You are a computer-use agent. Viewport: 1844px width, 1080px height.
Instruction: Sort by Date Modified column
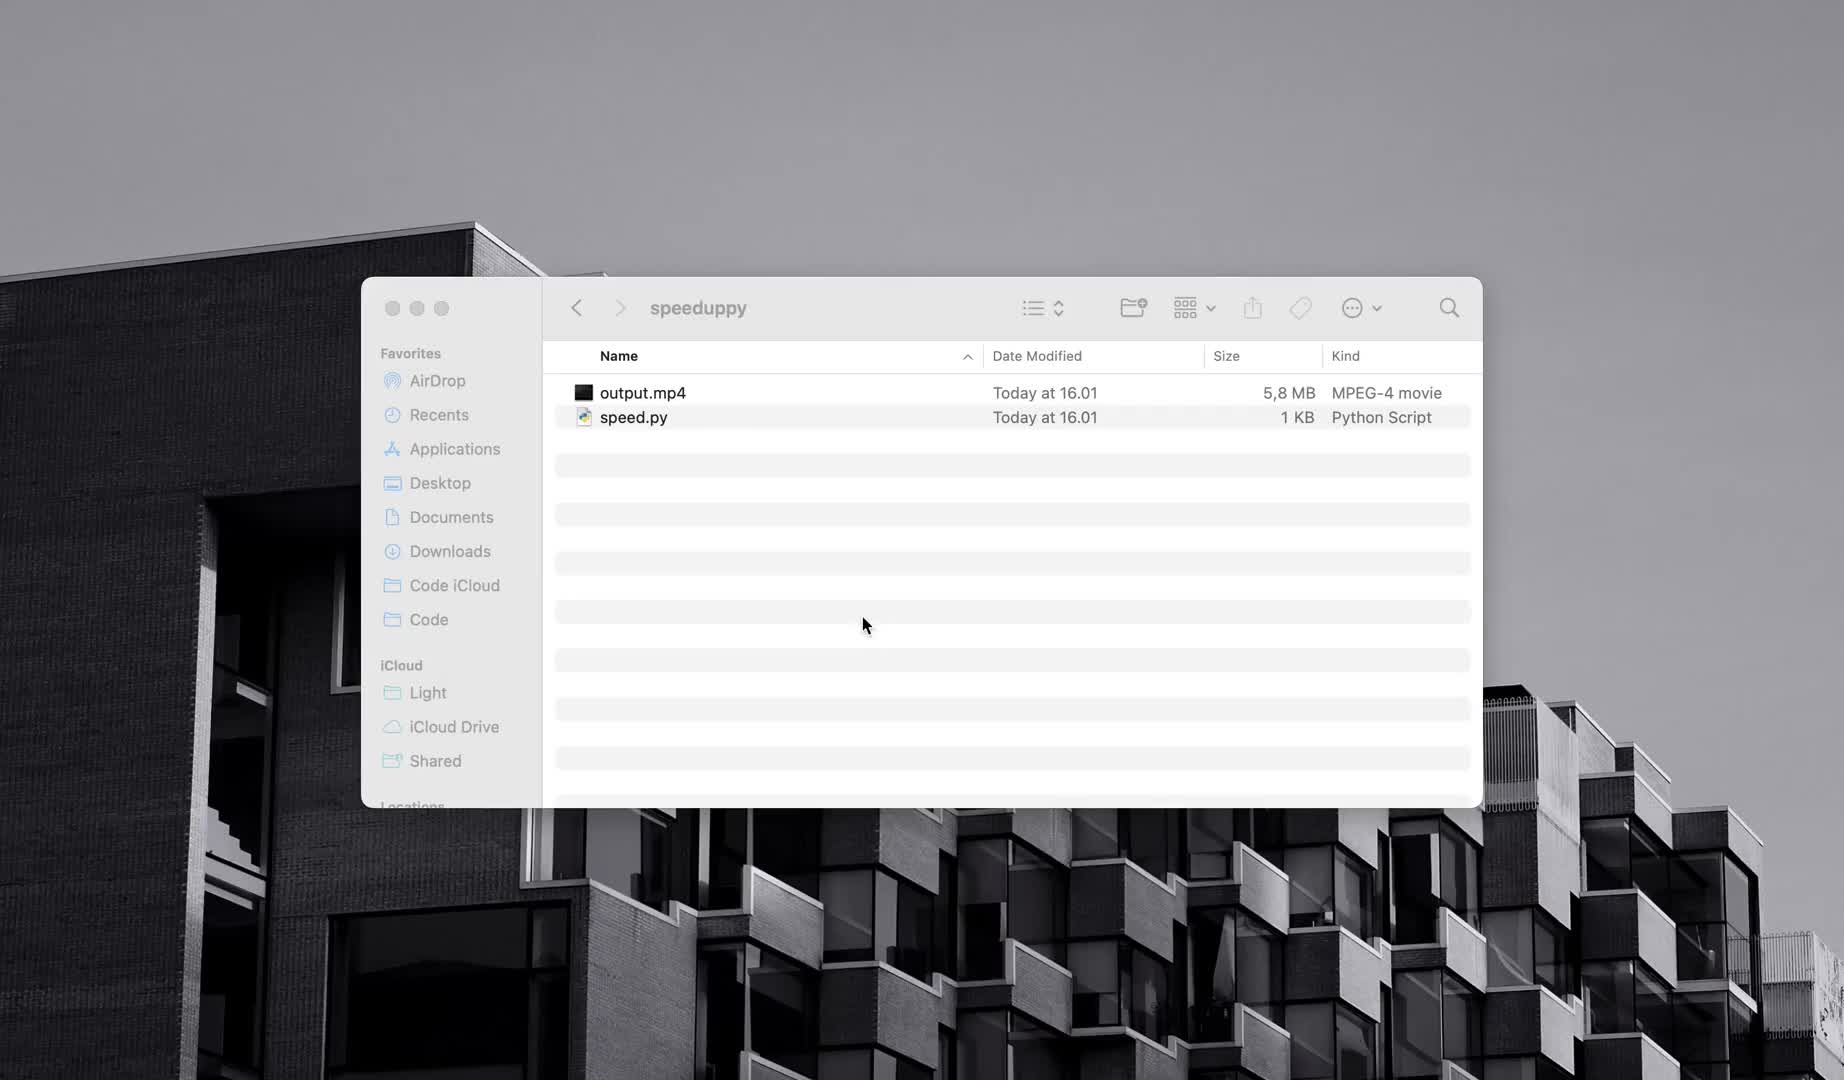coord(1037,356)
